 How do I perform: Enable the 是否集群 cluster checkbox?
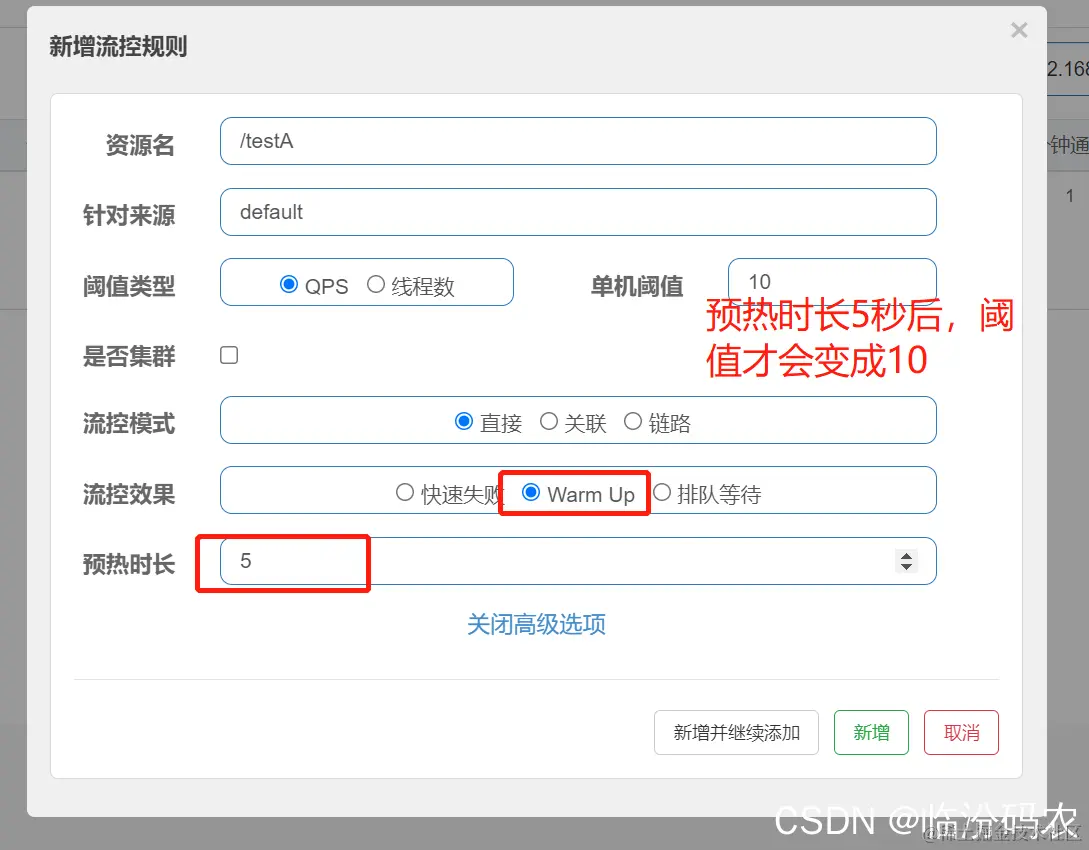click(228, 354)
